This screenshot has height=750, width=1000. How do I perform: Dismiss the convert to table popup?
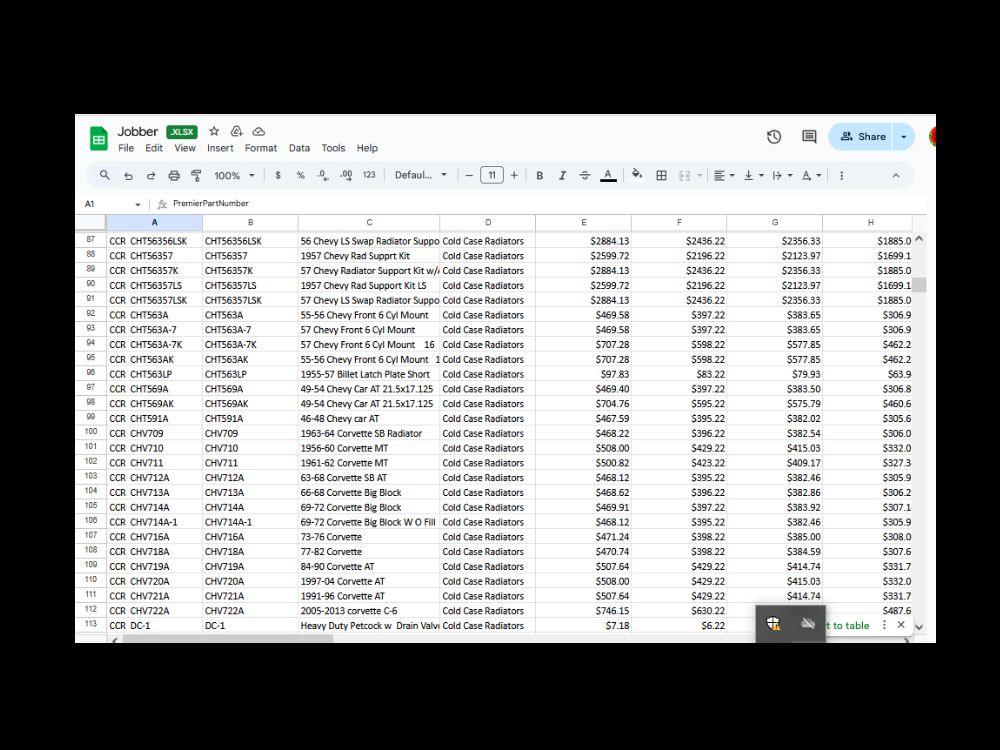pyautogui.click(x=901, y=624)
